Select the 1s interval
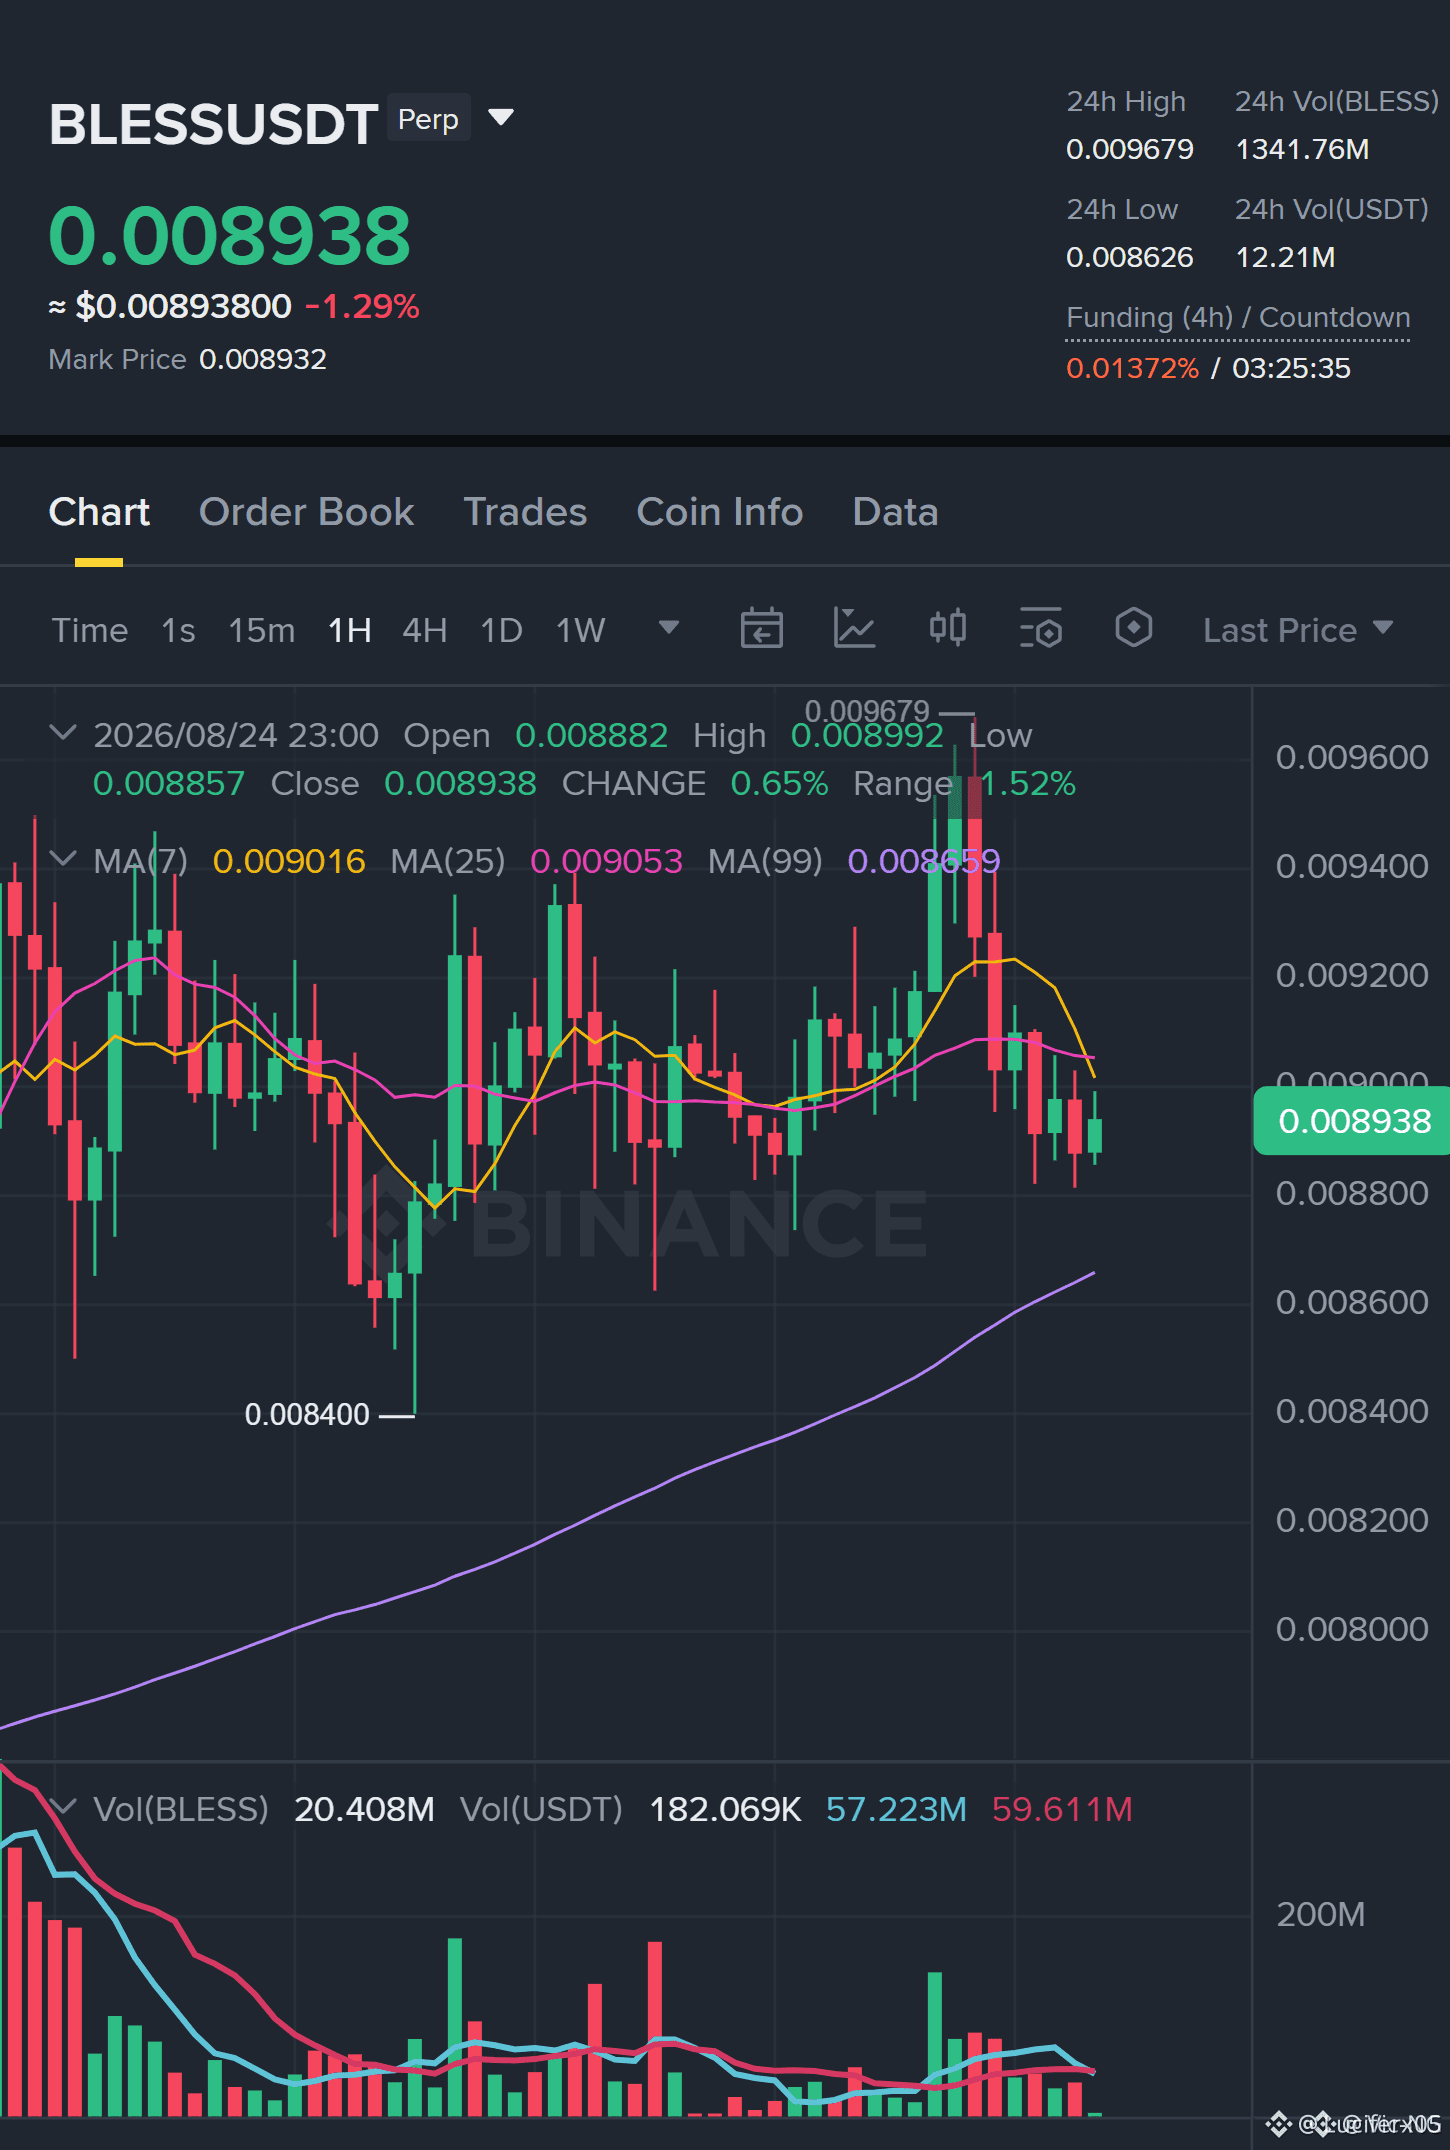Viewport: 1450px width, 2150px height. click(x=178, y=630)
